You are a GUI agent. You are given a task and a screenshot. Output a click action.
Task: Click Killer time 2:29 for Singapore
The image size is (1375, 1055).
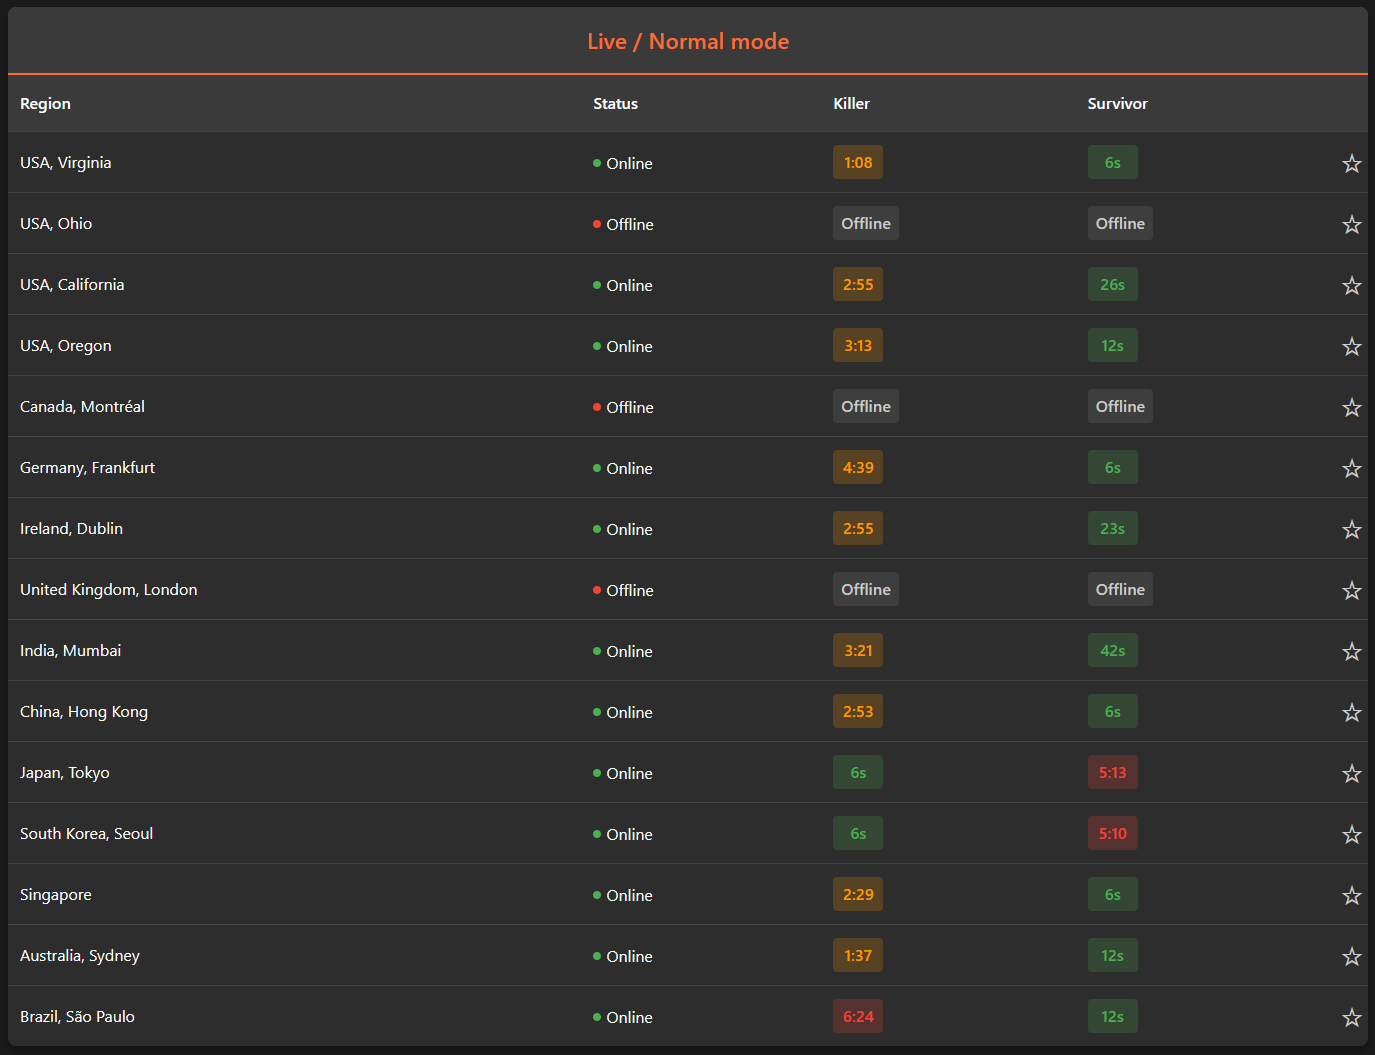click(x=858, y=895)
